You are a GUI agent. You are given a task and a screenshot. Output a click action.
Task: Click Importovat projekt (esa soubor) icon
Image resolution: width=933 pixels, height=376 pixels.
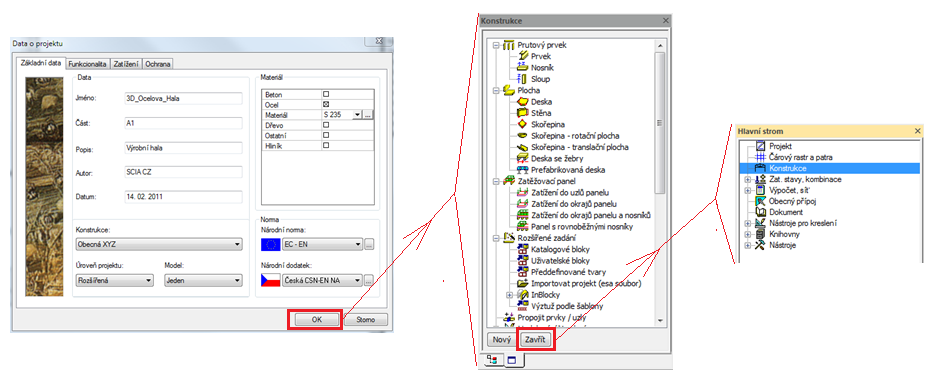tap(523, 283)
